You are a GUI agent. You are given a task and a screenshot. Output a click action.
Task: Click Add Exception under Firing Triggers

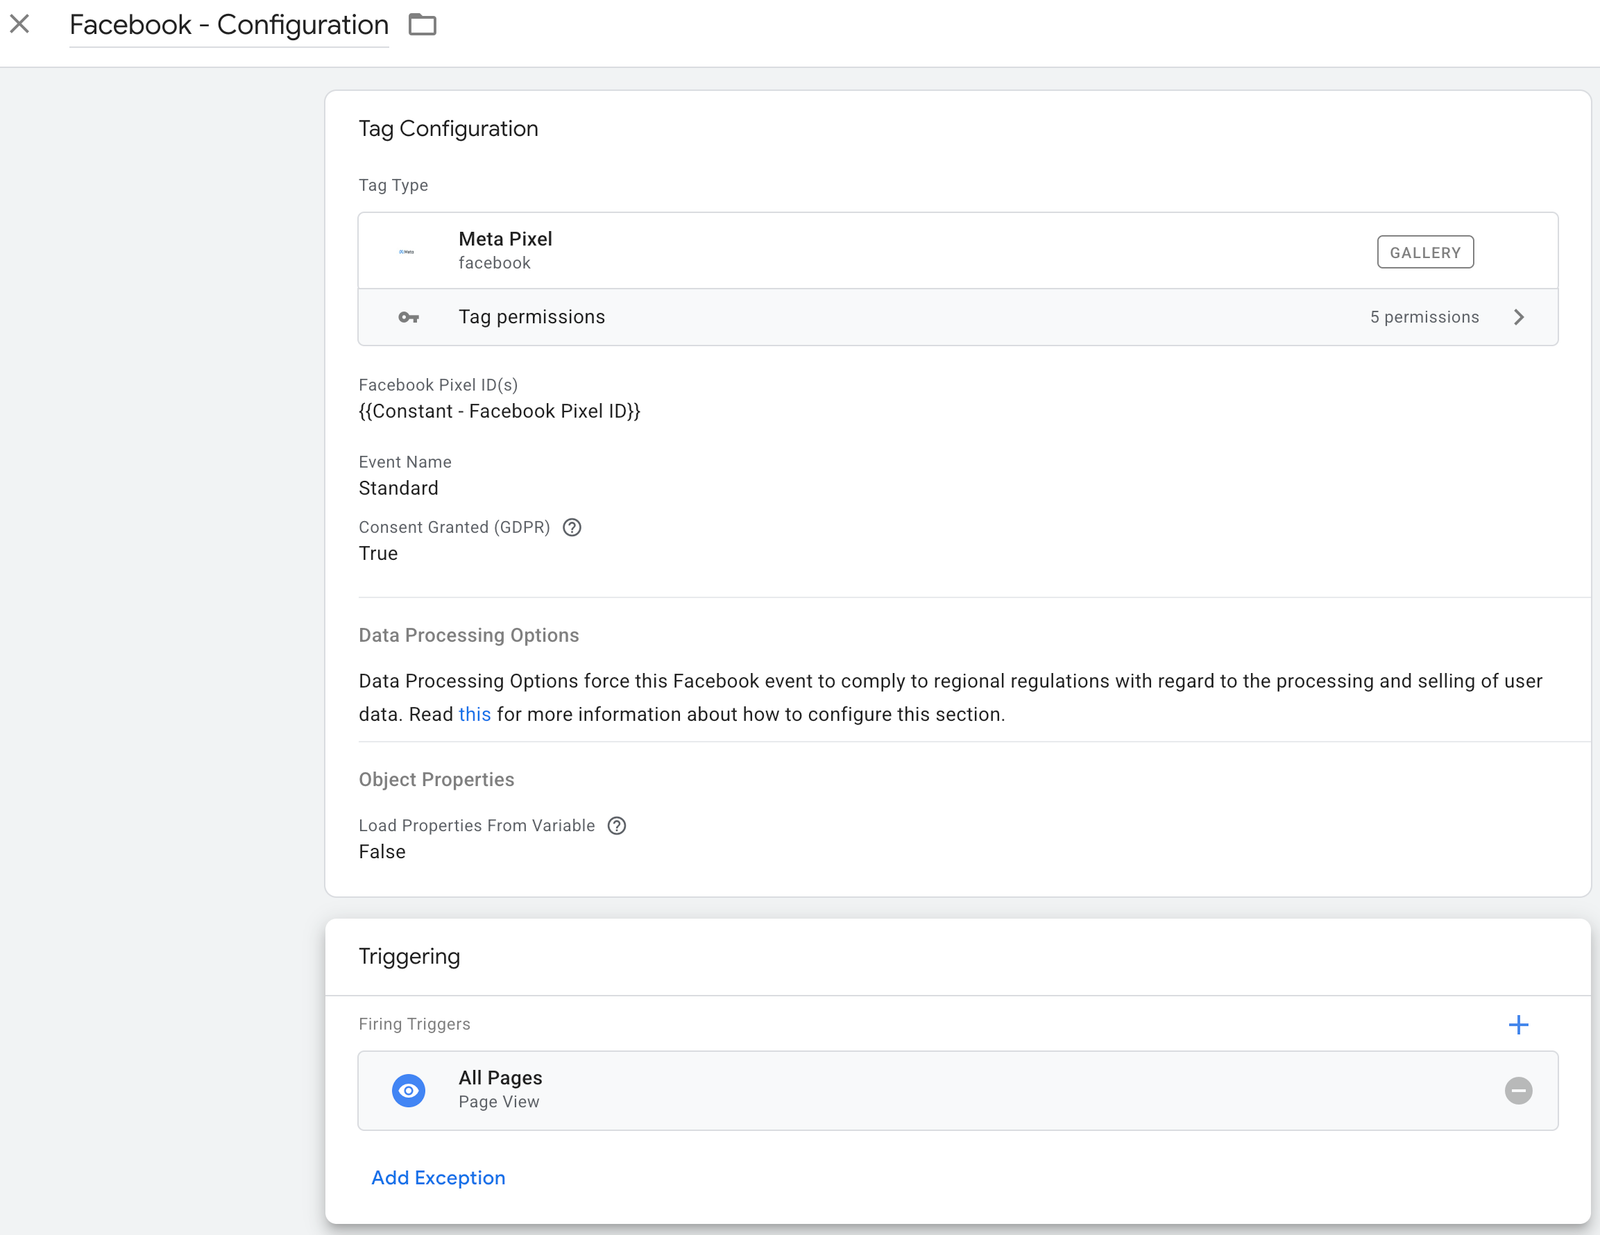pos(438,1178)
